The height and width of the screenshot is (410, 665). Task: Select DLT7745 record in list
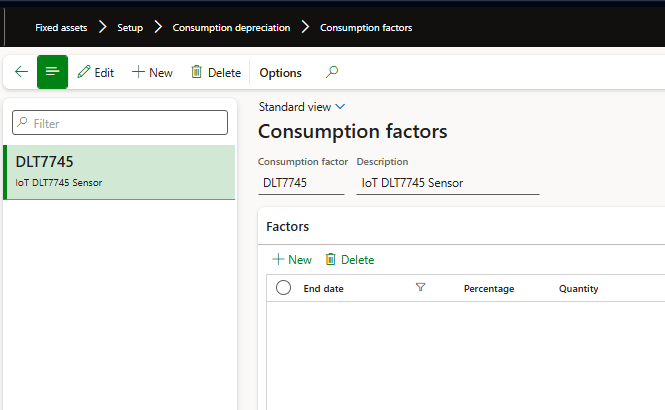point(120,171)
